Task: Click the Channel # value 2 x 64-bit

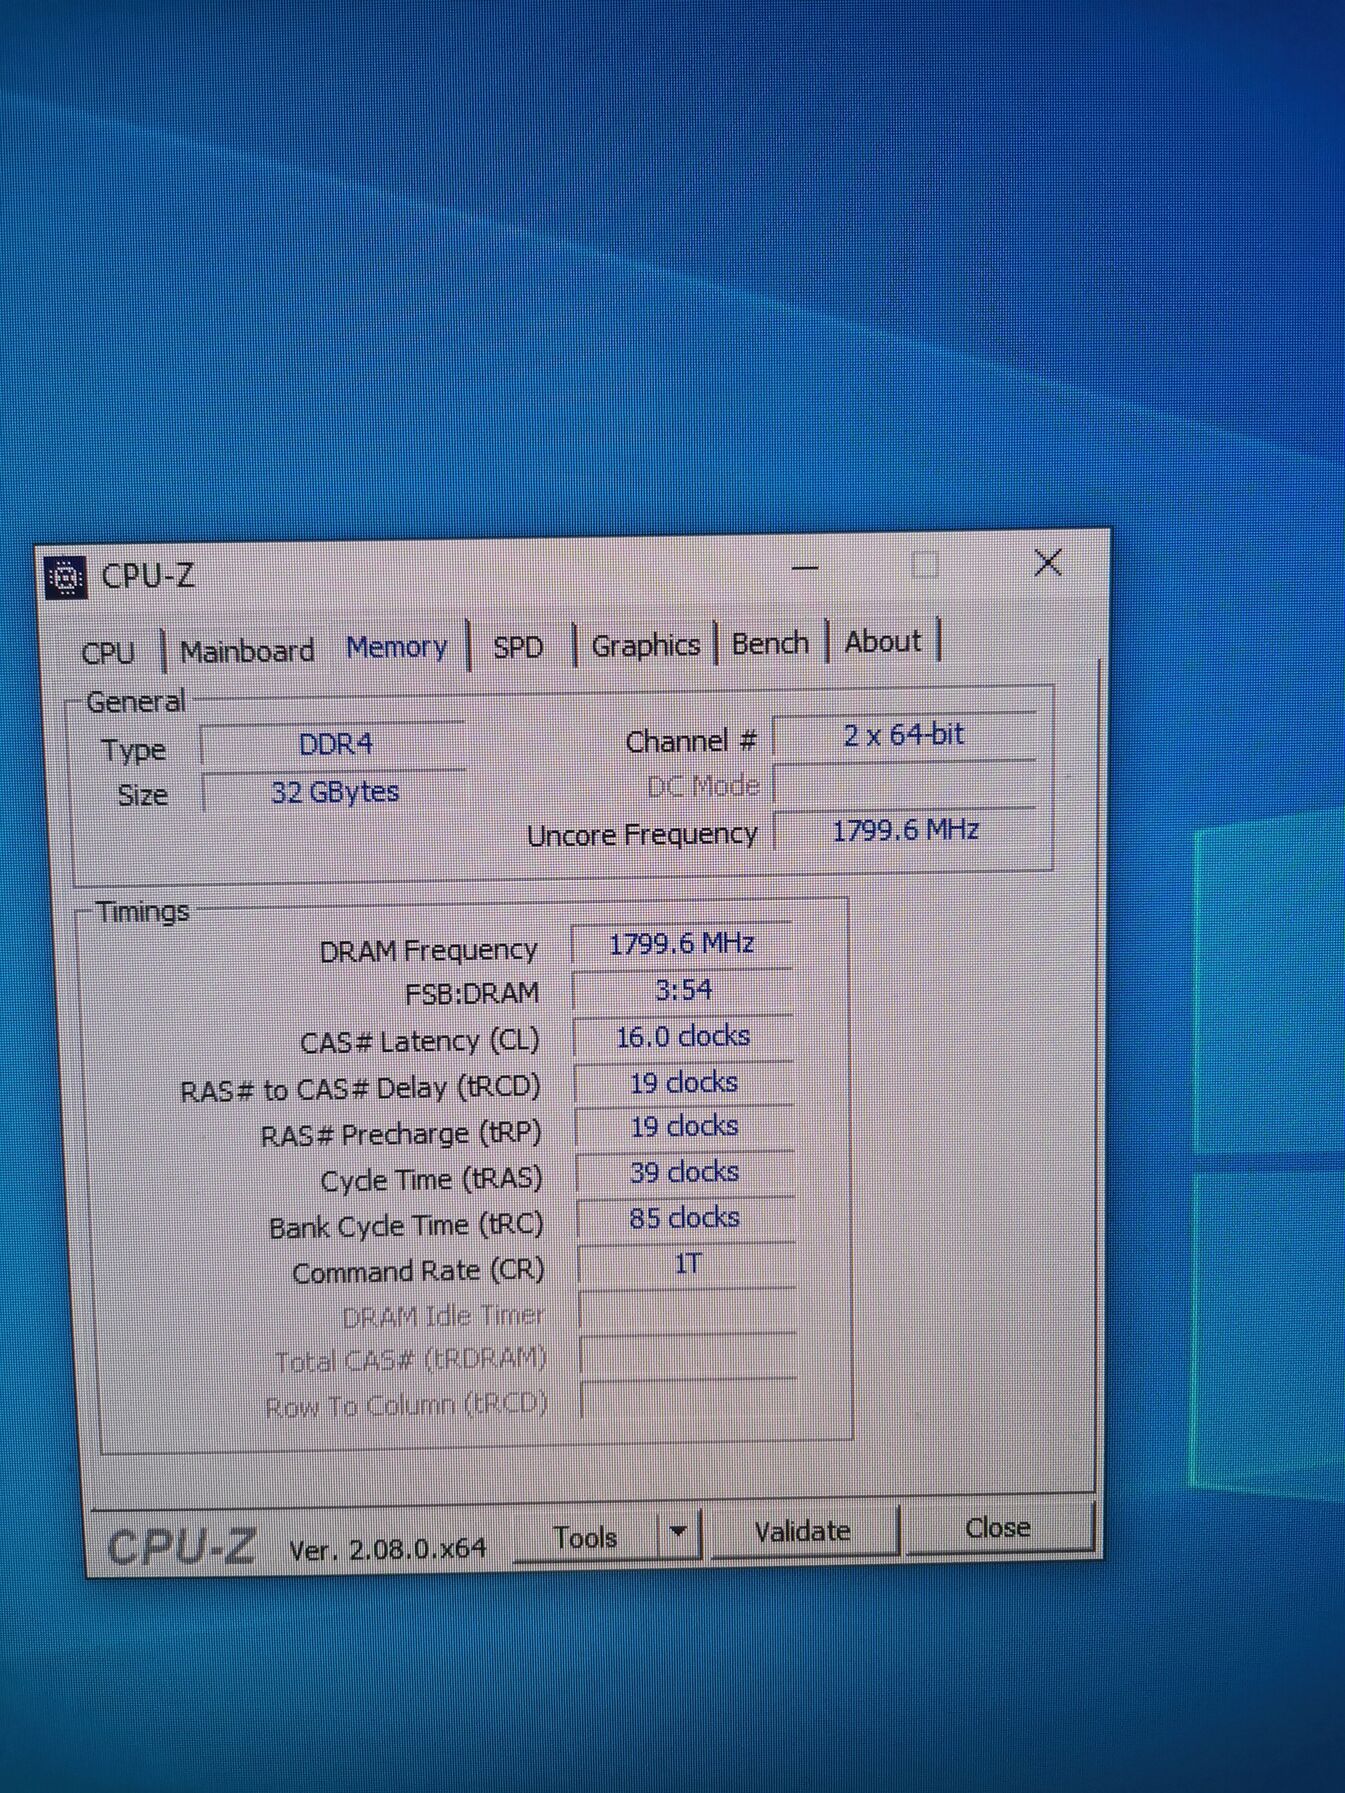Action: [905, 735]
